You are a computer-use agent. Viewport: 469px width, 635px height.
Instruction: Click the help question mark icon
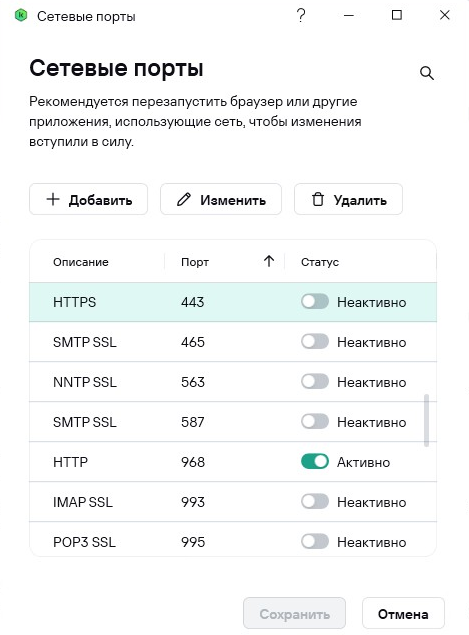[301, 16]
